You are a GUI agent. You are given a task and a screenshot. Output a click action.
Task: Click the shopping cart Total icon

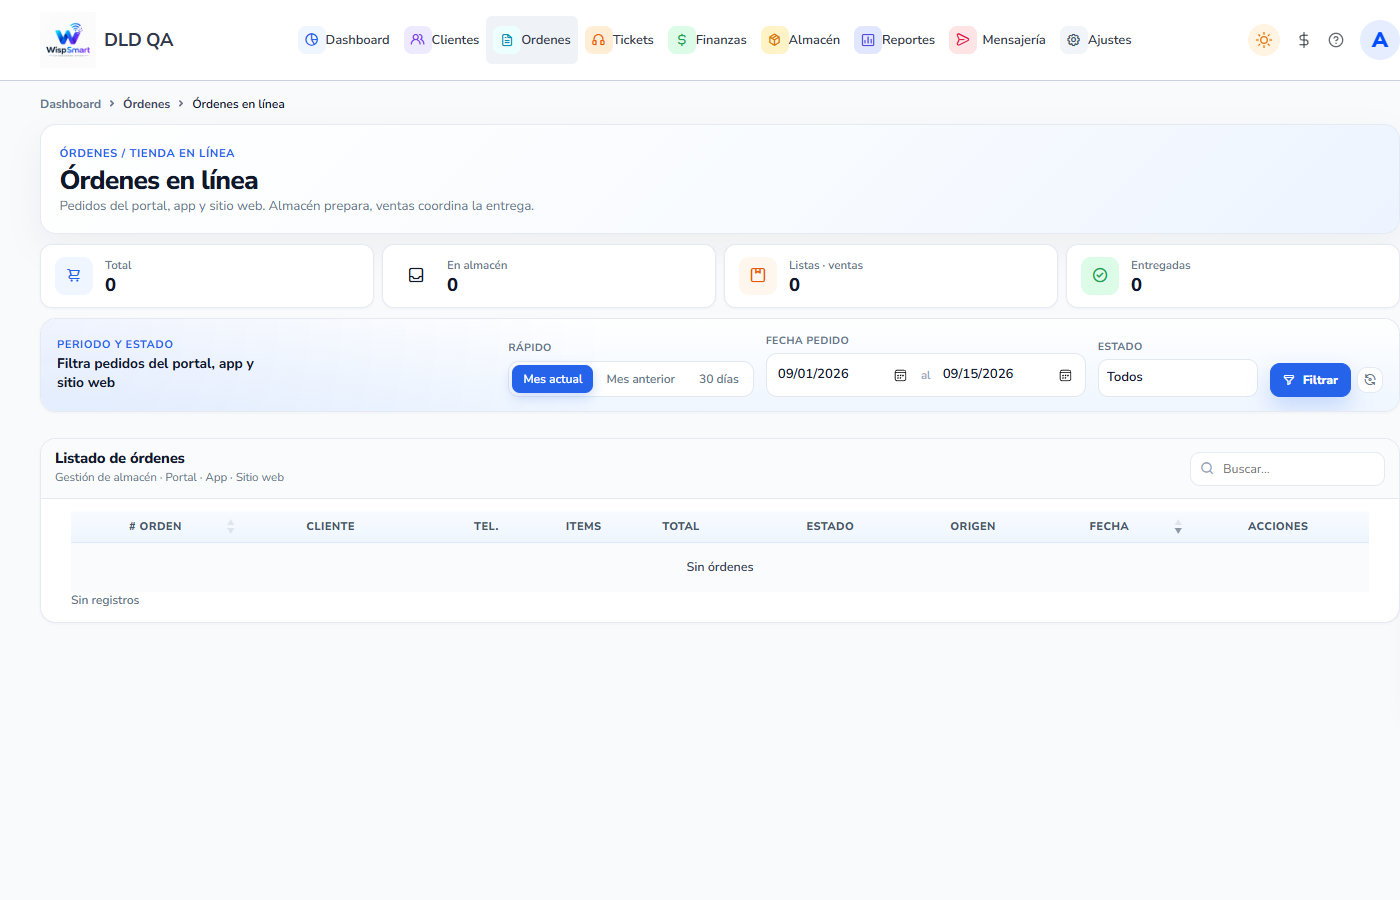[74, 275]
